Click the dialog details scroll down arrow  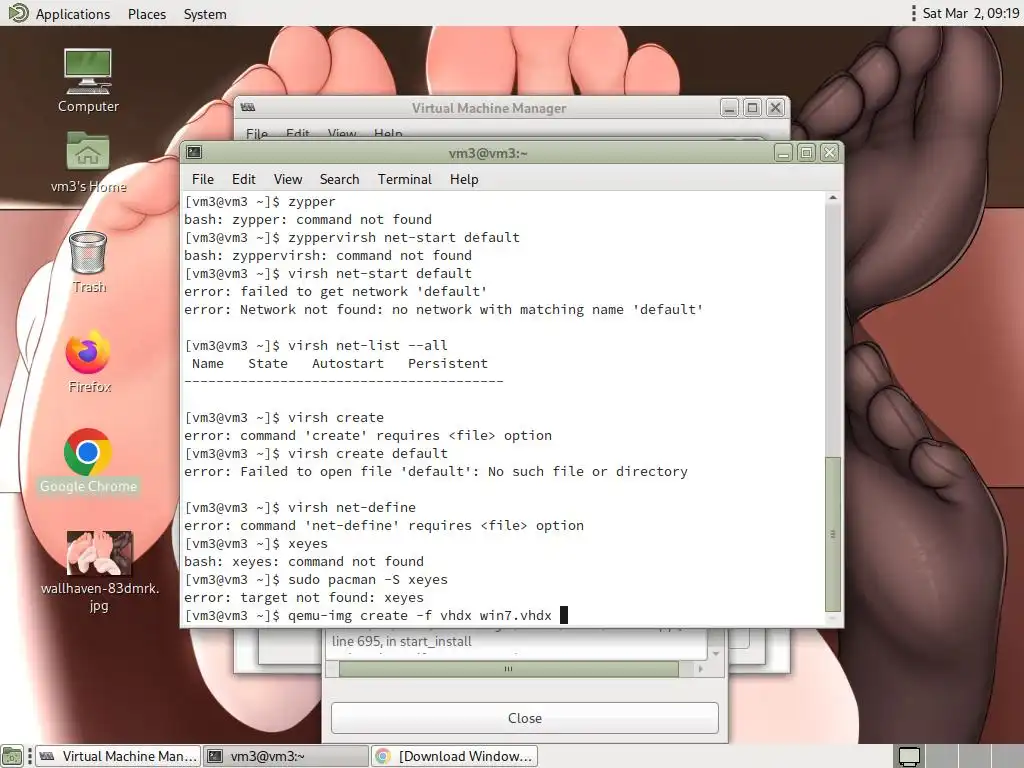[716, 653]
